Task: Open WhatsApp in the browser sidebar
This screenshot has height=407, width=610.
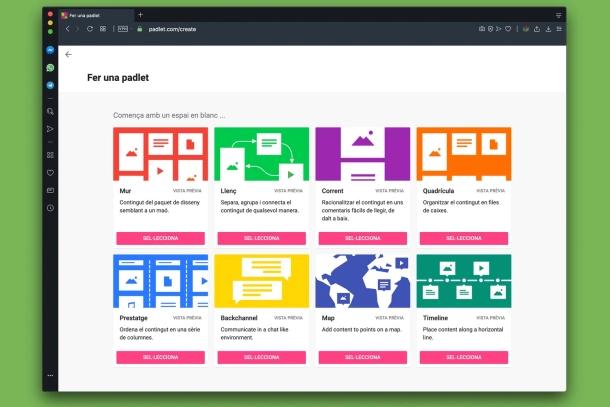Action: point(50,68)
